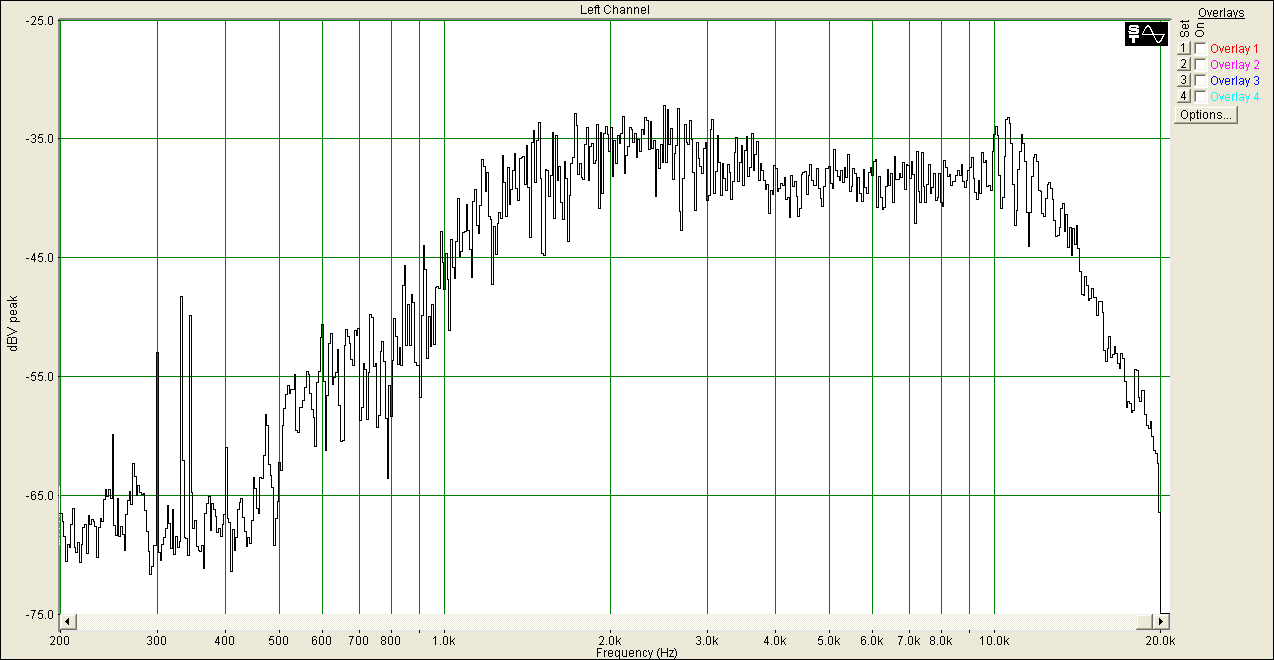The image size is (1274, 660).
Task: Click the horizontal scrollbar left arrow
Action: [68, 621]
